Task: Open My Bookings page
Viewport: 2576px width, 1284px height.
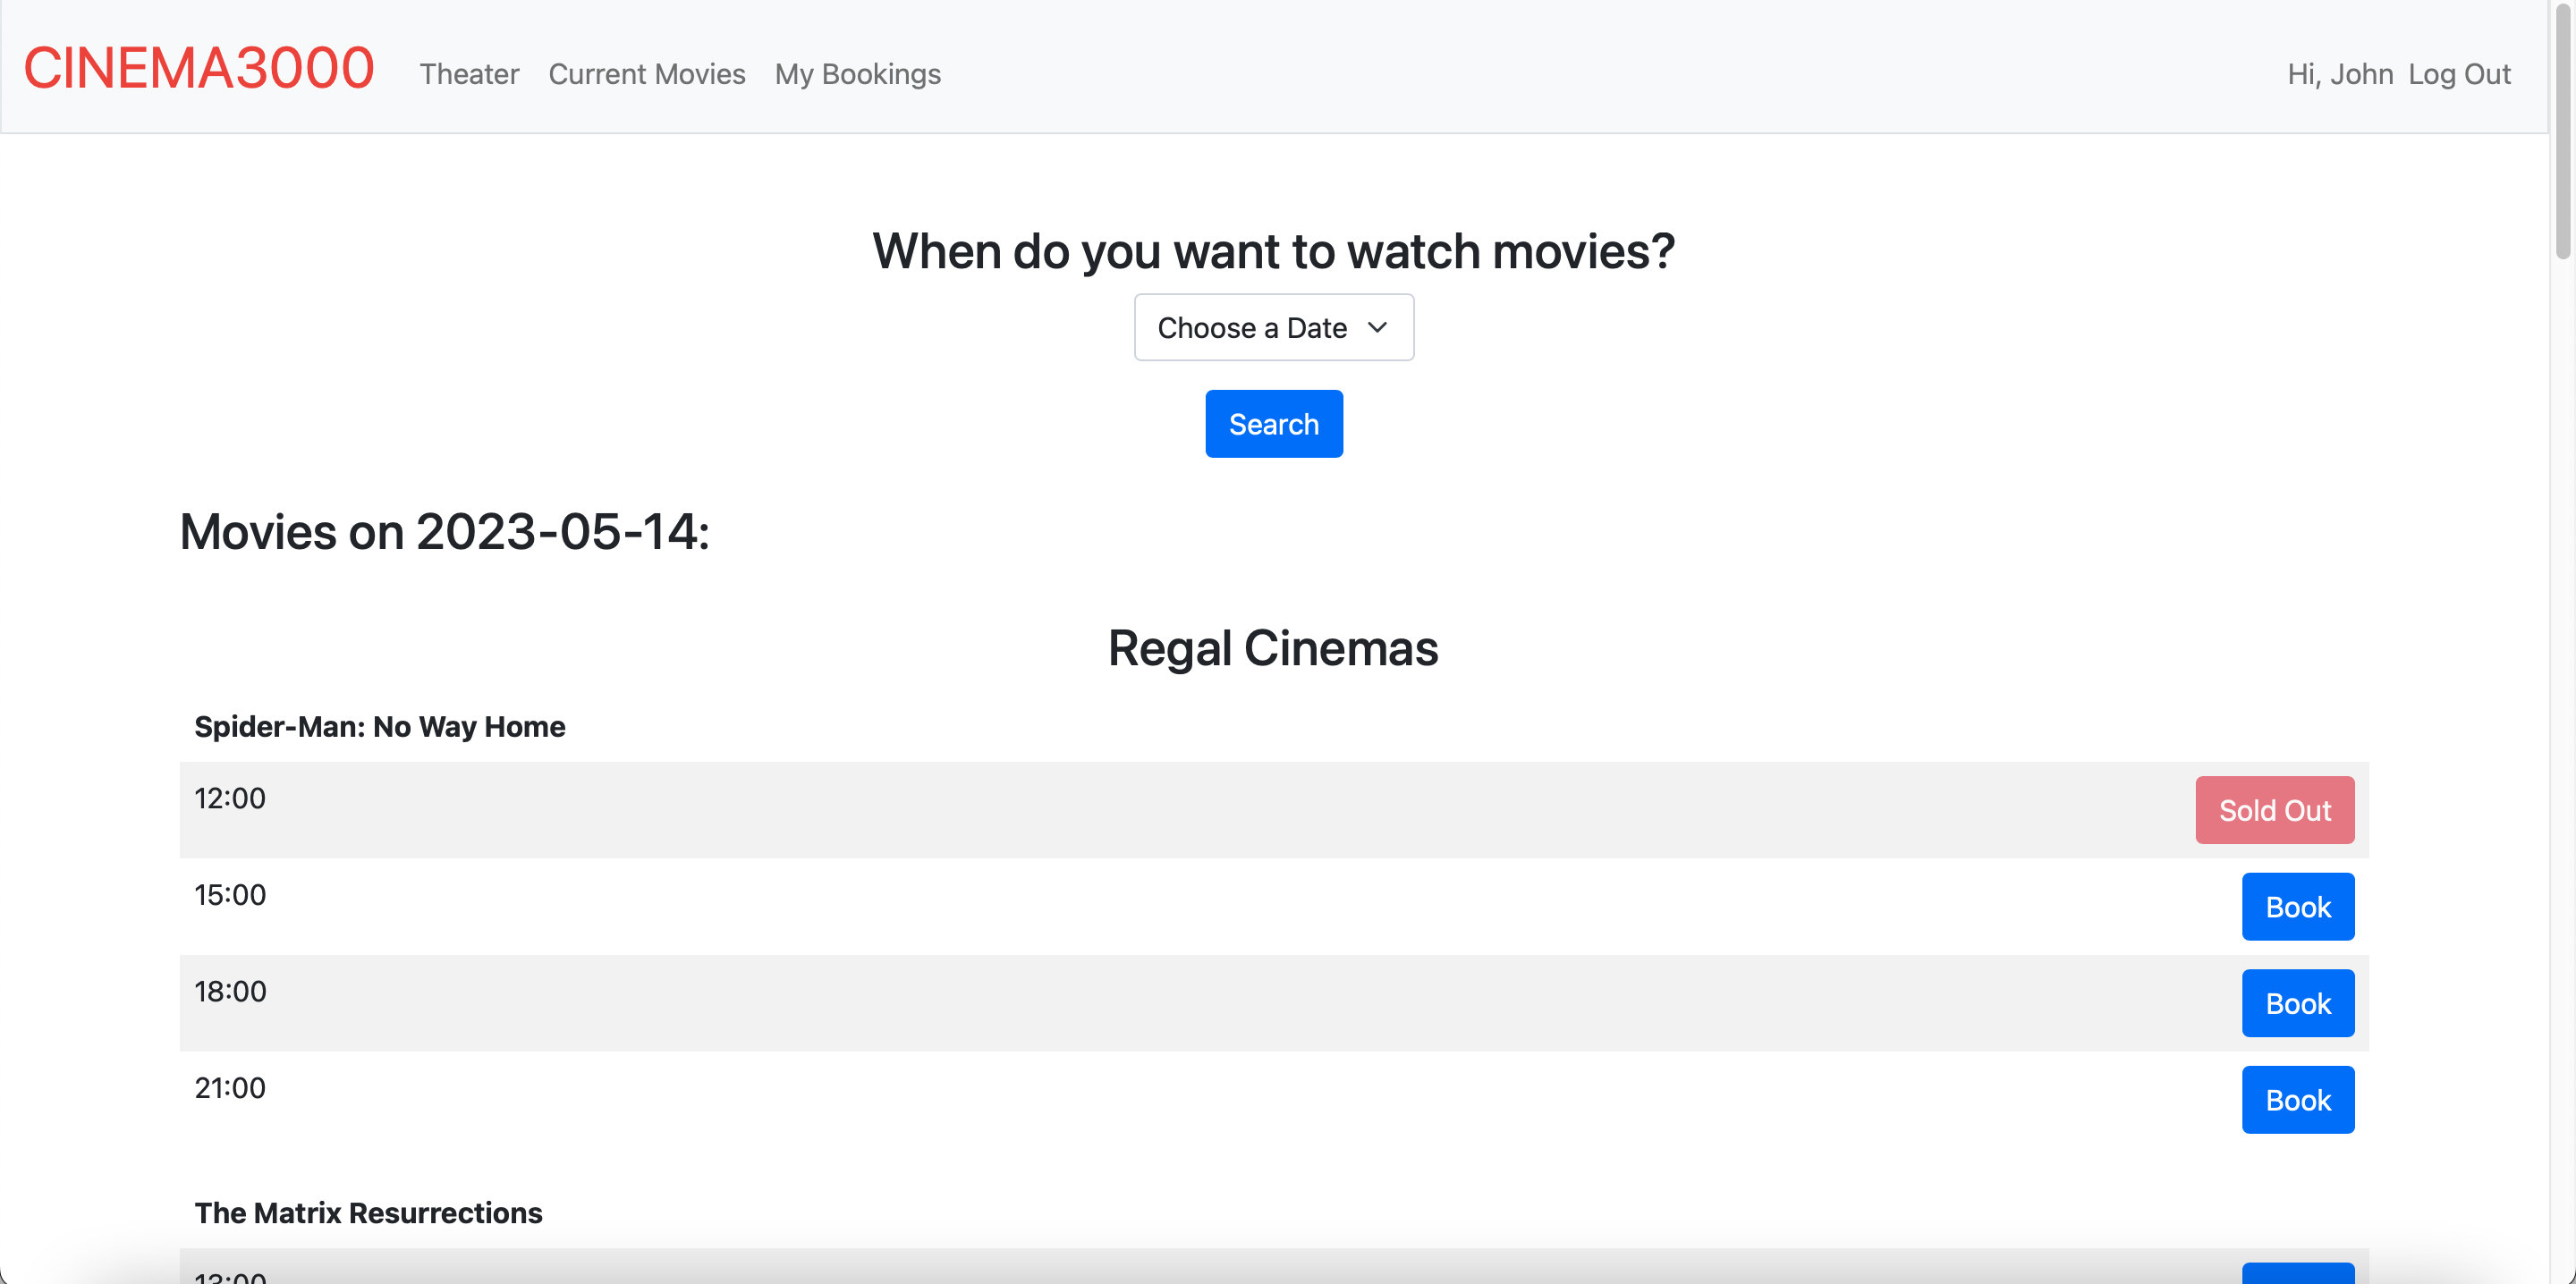Action: tap(857, 74)
